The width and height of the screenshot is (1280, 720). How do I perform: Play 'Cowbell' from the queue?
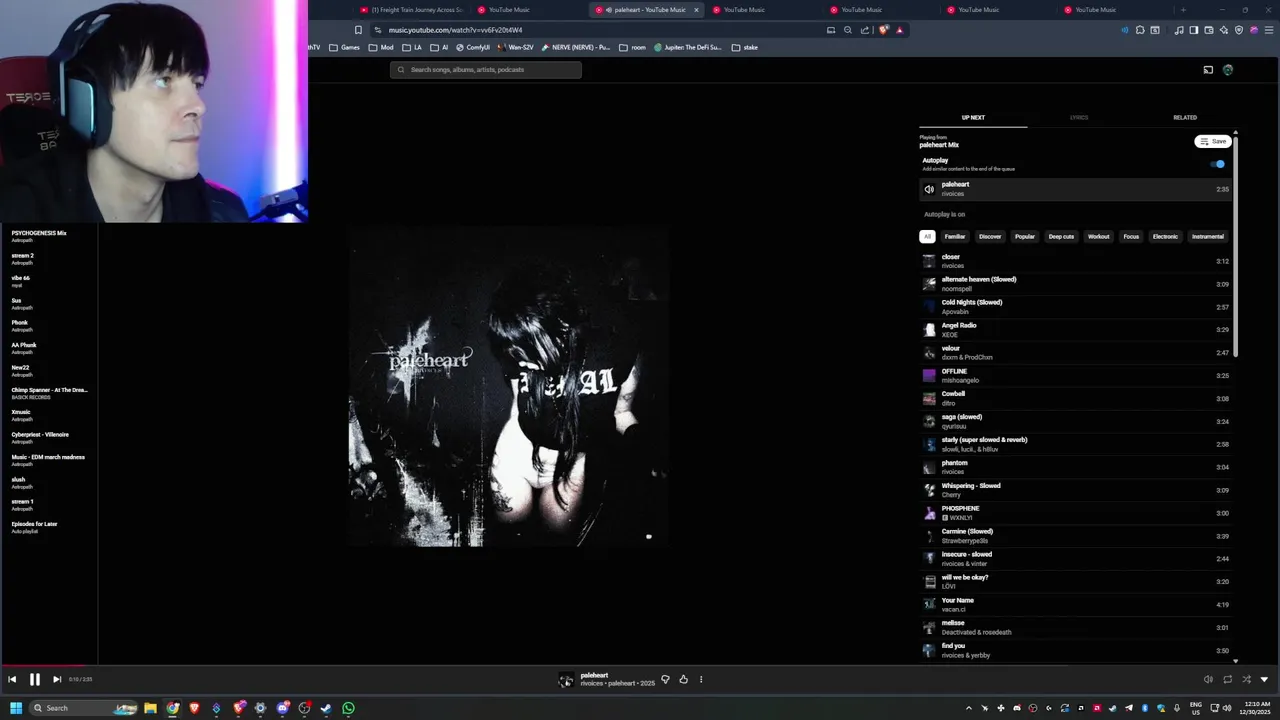point(1075,398)
